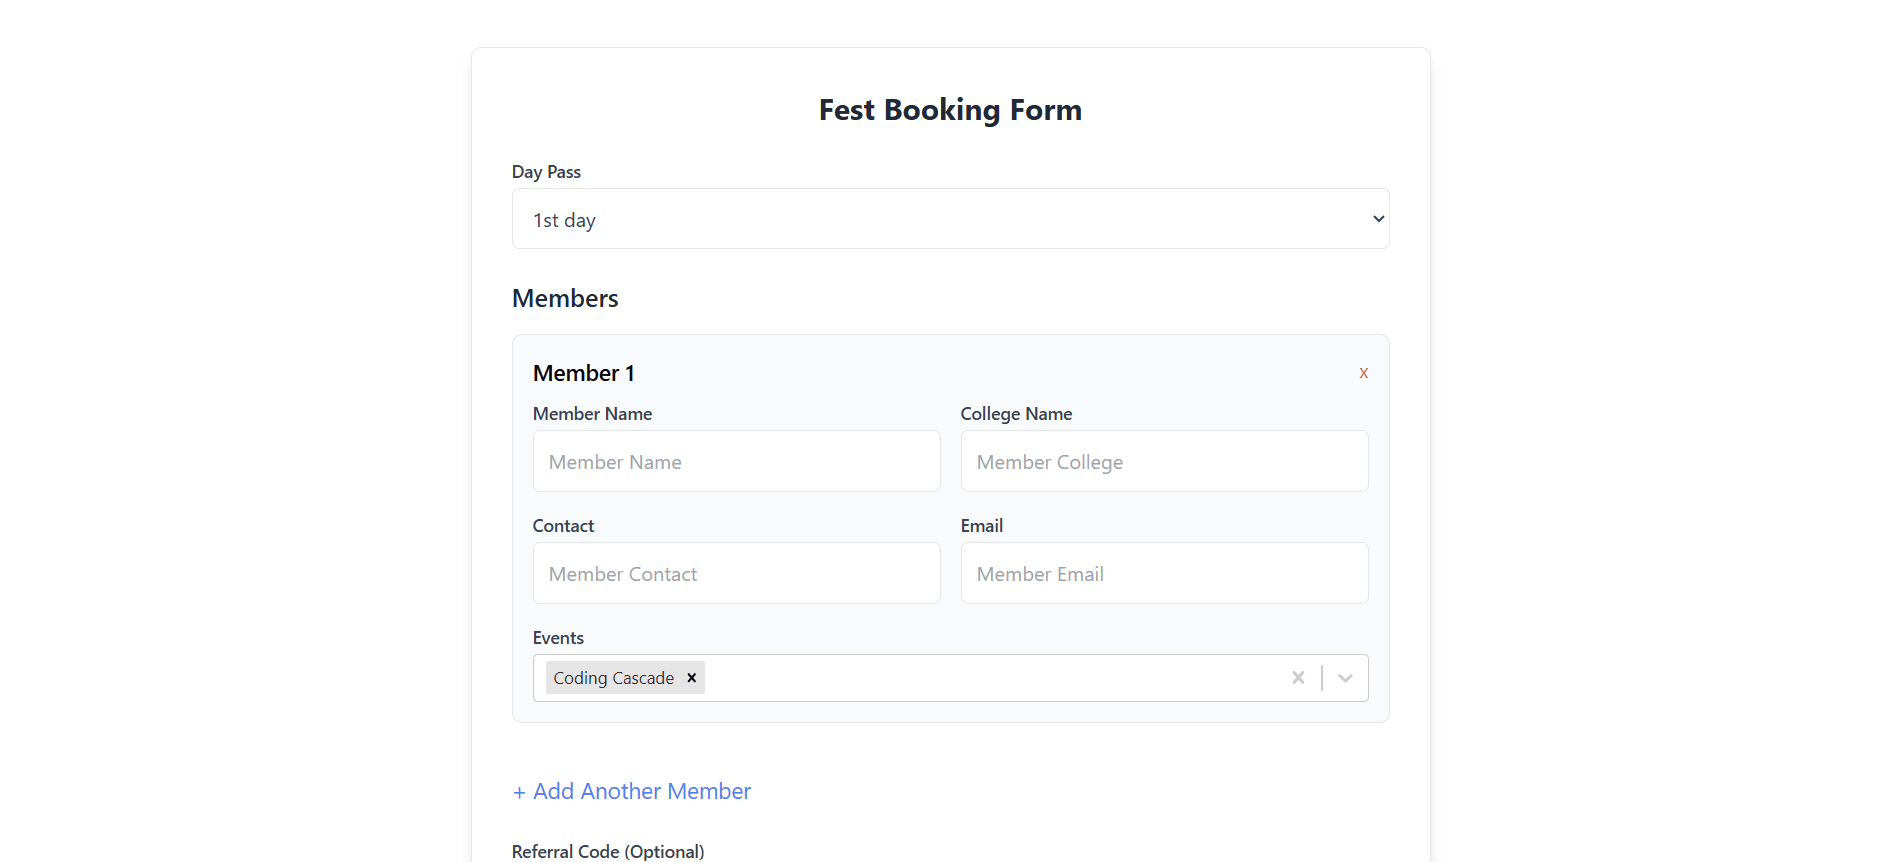
Task: Expand the Events dropdown chevron
Action: coord(1345,678)
